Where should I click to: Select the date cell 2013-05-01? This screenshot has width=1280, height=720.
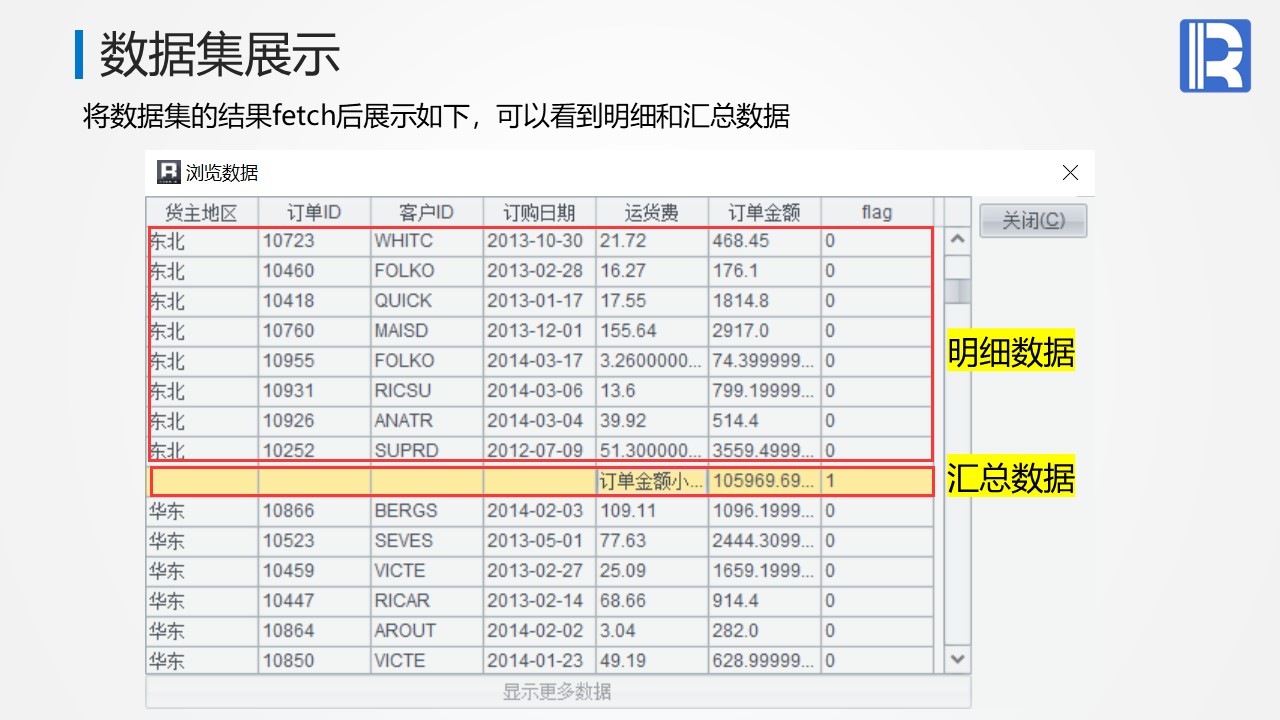click(540, 541)
